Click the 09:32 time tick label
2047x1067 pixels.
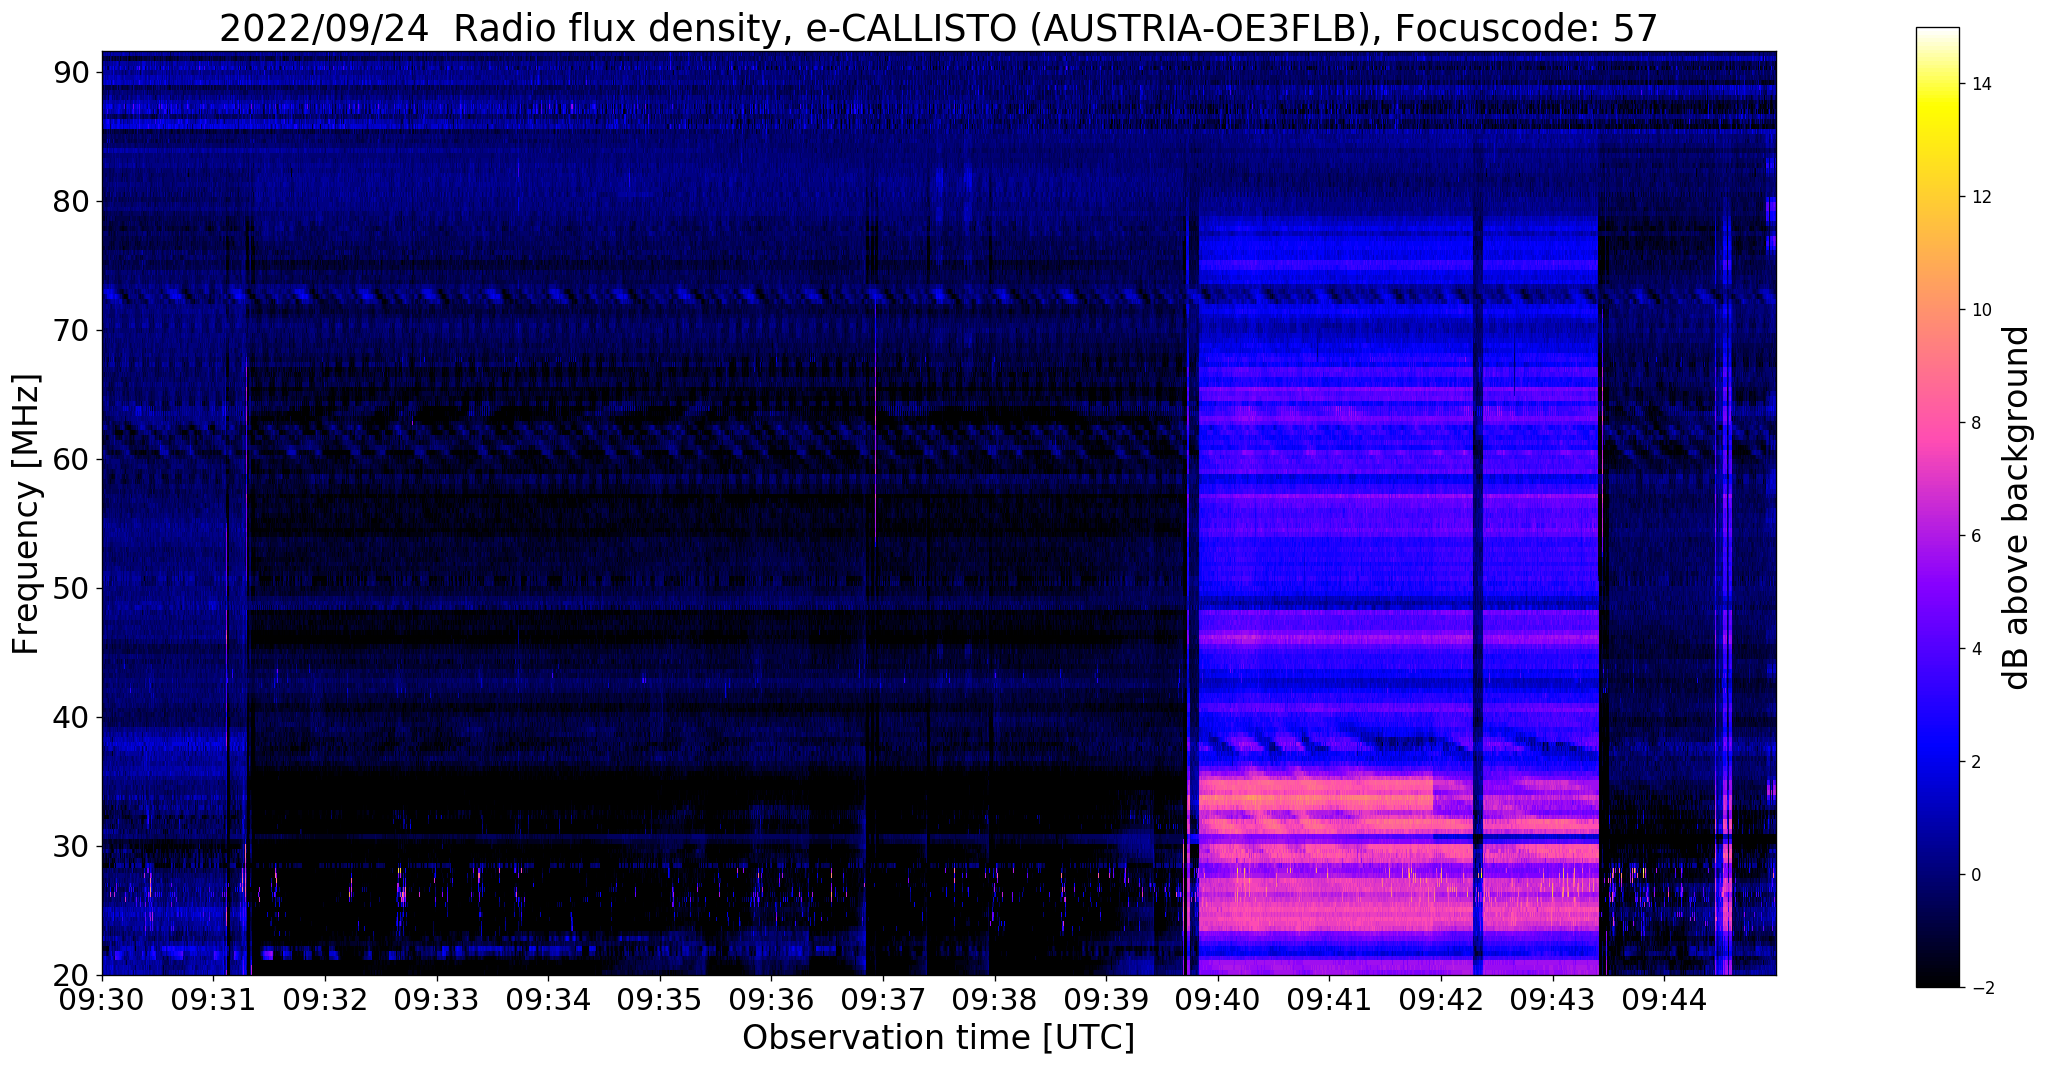coord(325,1001)
